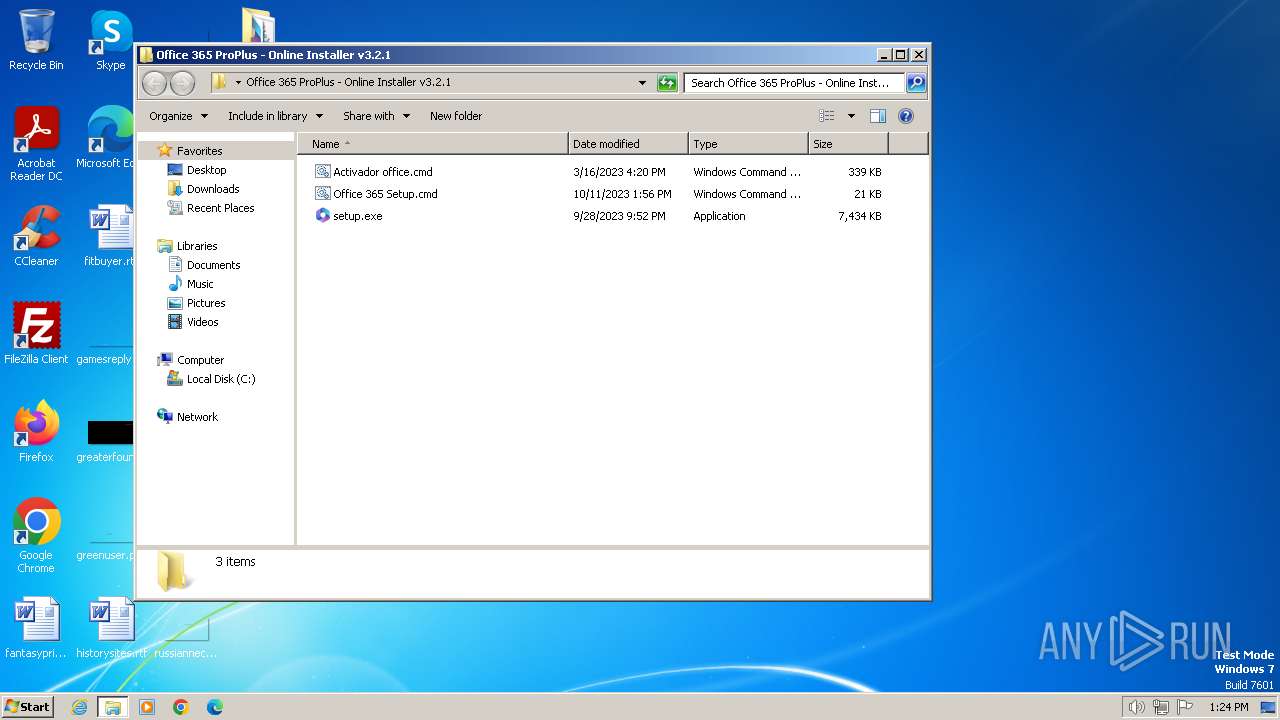
Task: Select the setup.exe application icon
Action: (x=322, y=216)
